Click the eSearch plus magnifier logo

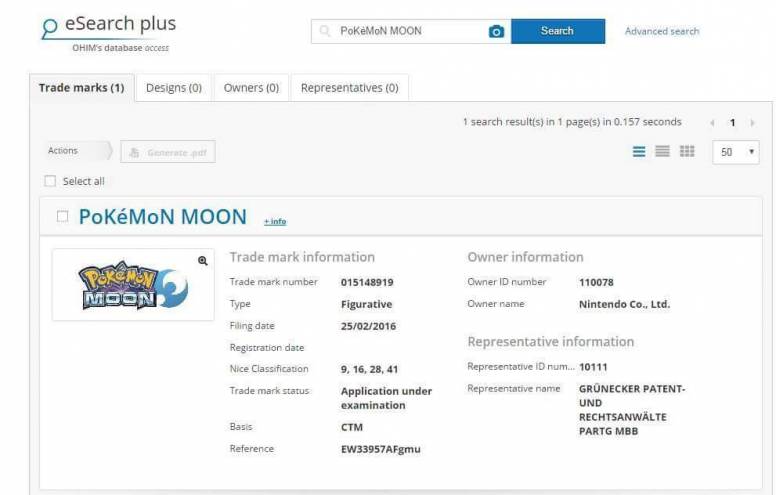click(x=49, y=28)
